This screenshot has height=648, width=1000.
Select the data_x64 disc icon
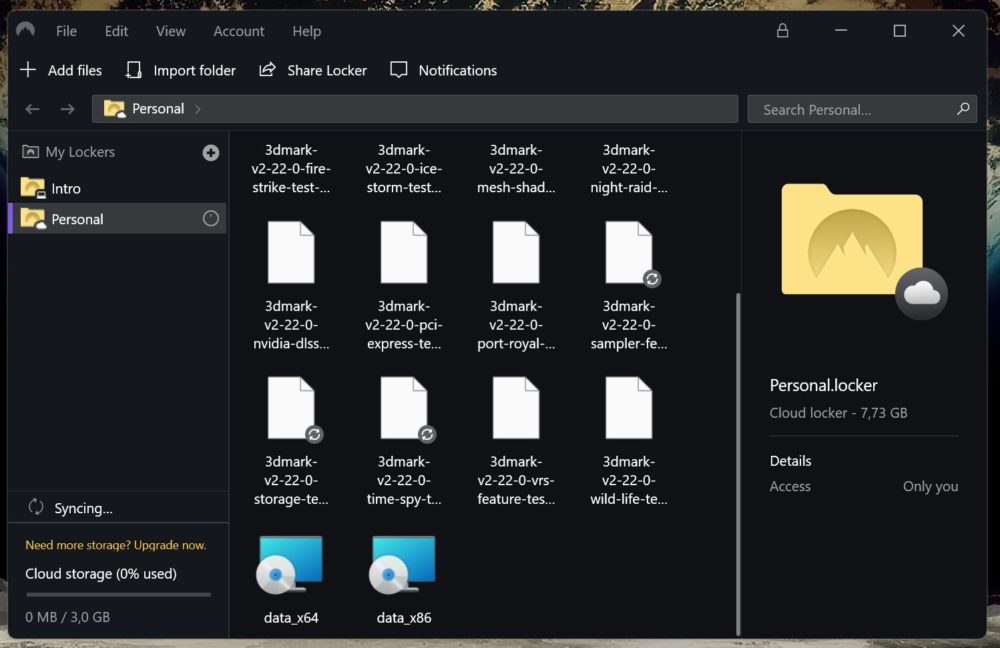tap(290, 565)
